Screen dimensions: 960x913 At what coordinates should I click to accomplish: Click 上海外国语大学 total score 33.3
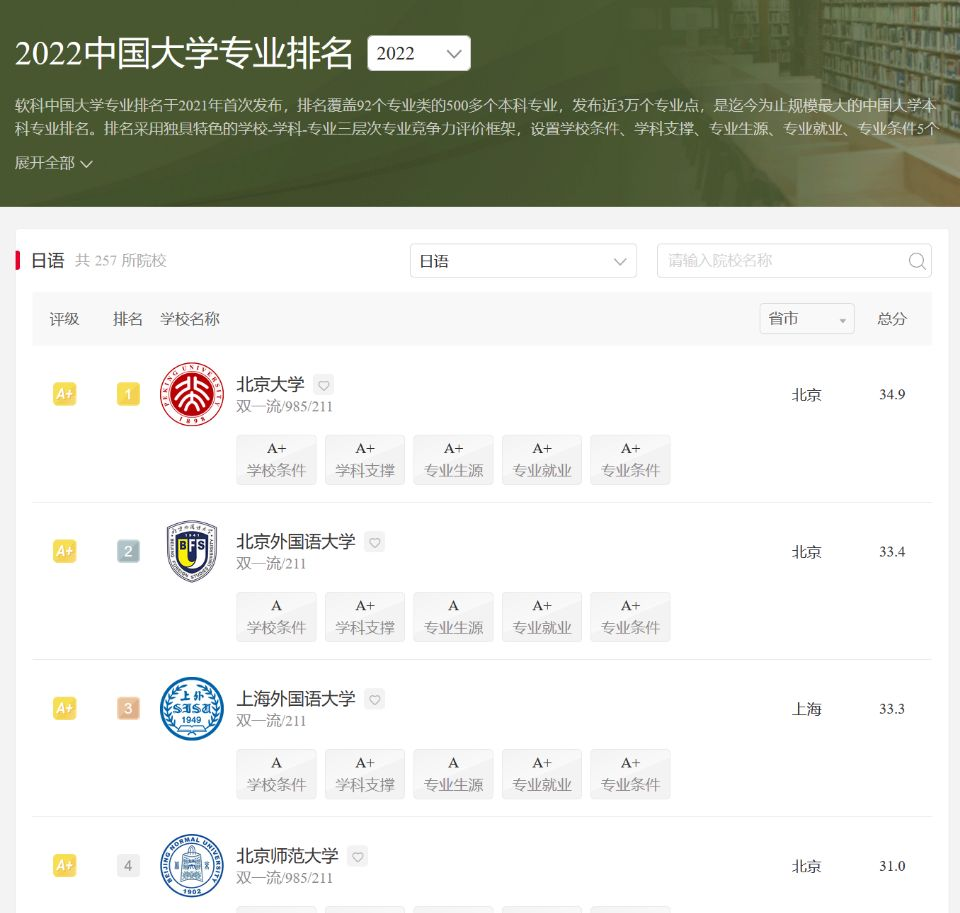[892, 709]
